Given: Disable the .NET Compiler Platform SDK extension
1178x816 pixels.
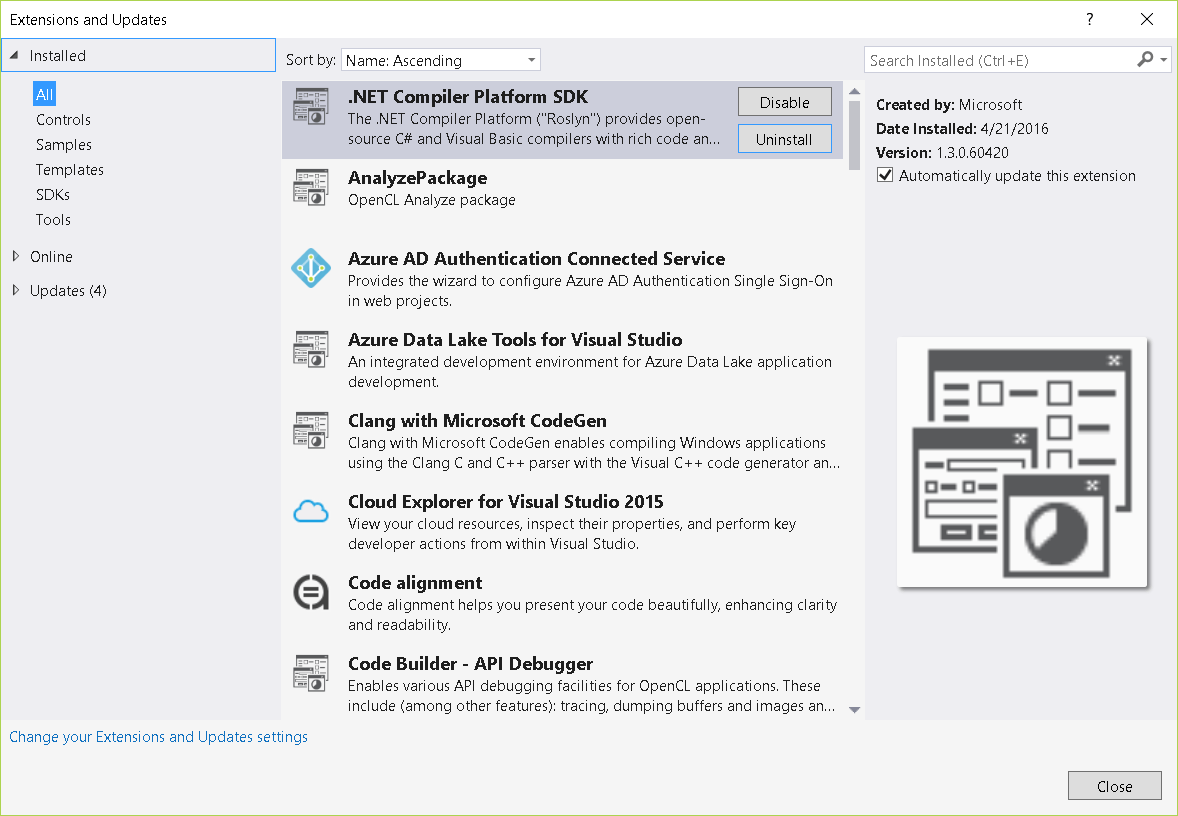Looking at the screenshot, I should 784,101.
